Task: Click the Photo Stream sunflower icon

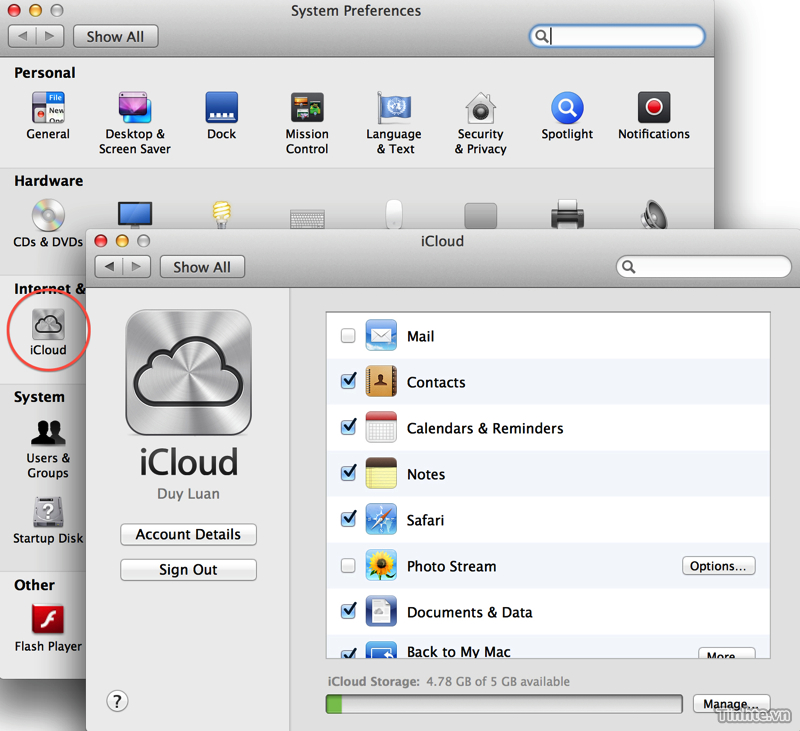Action: coord(381,565)
